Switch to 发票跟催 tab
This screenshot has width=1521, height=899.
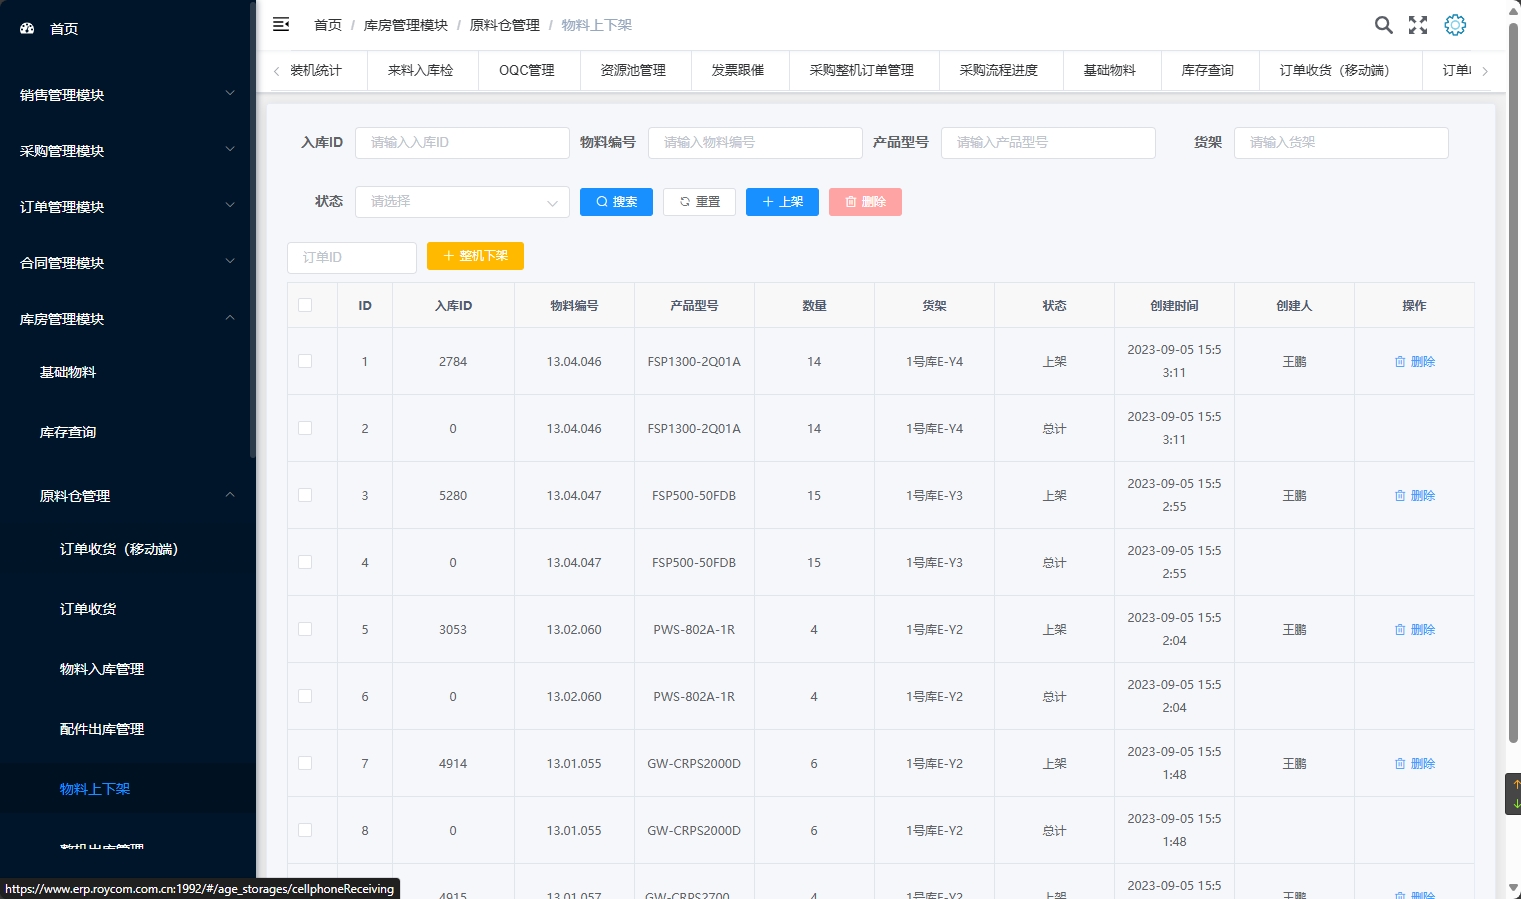click(x=738, y=70)
